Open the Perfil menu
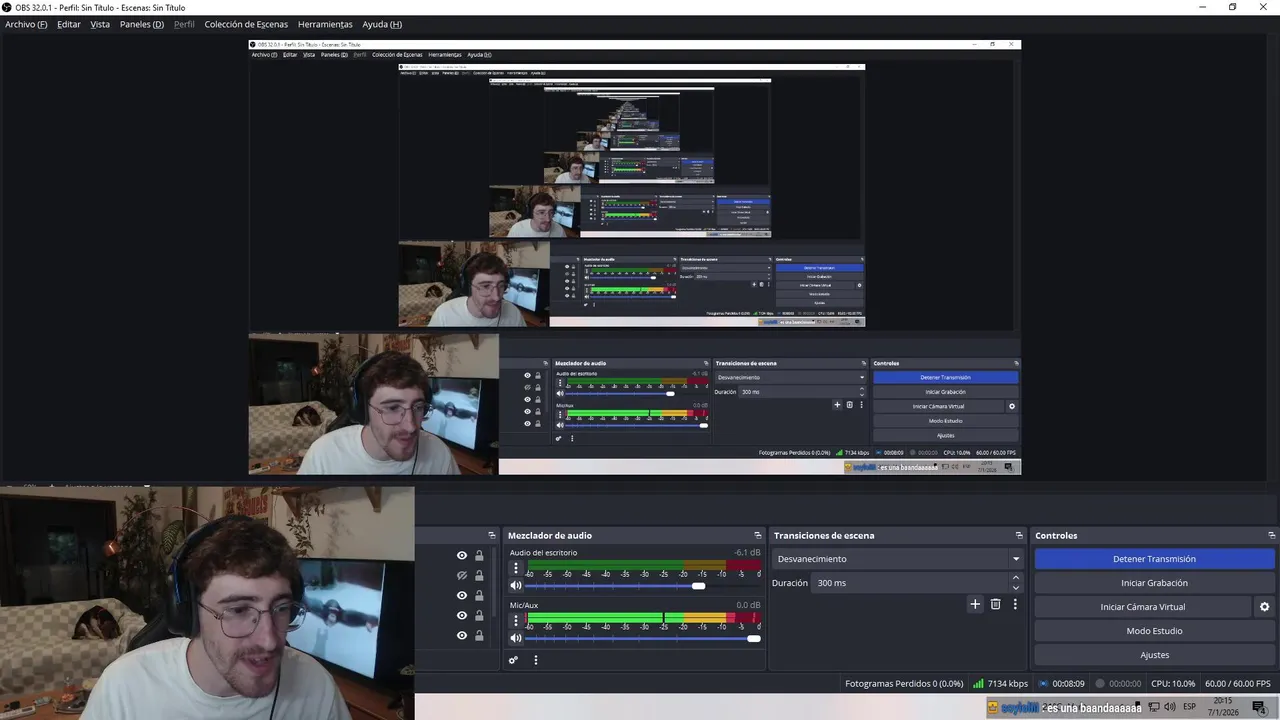Screen dimensions: 1280x720 point(184,24)
